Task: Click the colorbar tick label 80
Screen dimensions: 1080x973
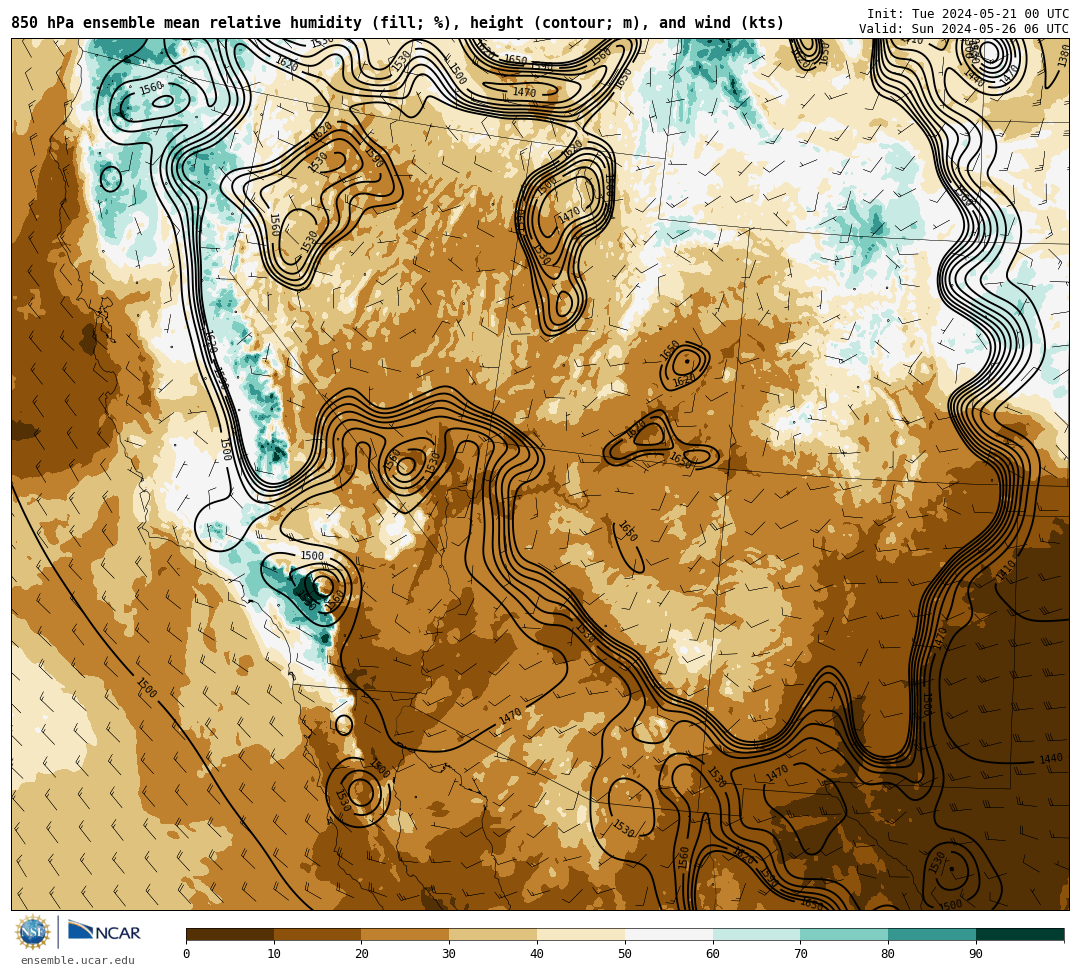Action: pyautogui.click(x=888, y=954)
